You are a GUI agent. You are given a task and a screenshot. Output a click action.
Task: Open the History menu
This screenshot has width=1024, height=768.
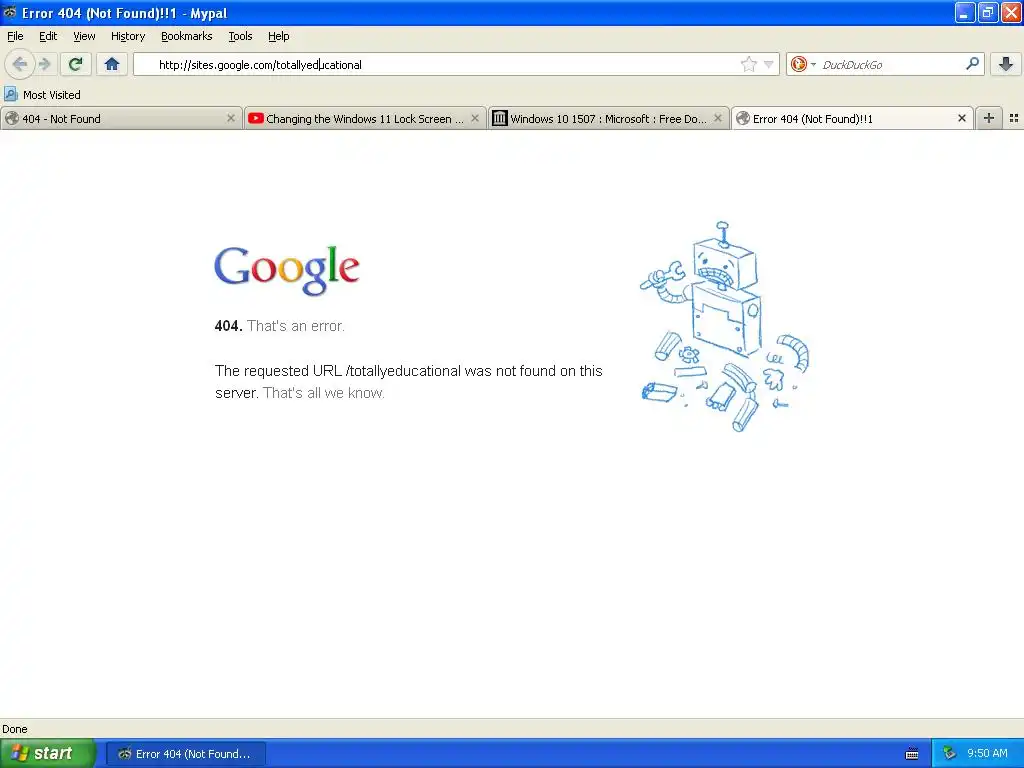pos(128,36)
